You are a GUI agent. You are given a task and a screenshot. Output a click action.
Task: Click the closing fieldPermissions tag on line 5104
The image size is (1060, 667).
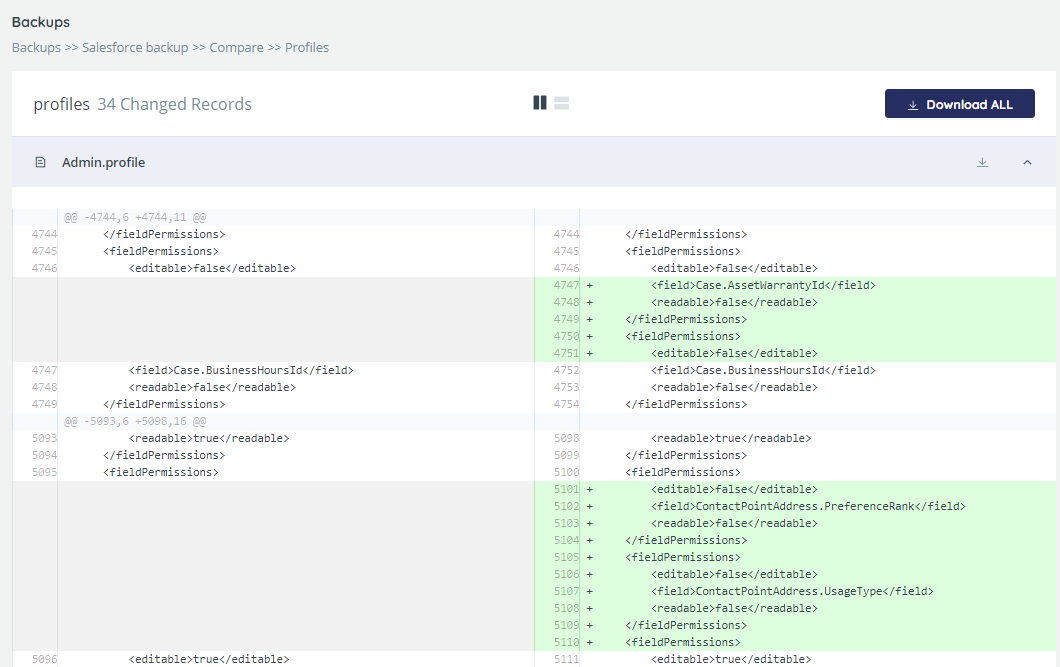click(686, 541)
